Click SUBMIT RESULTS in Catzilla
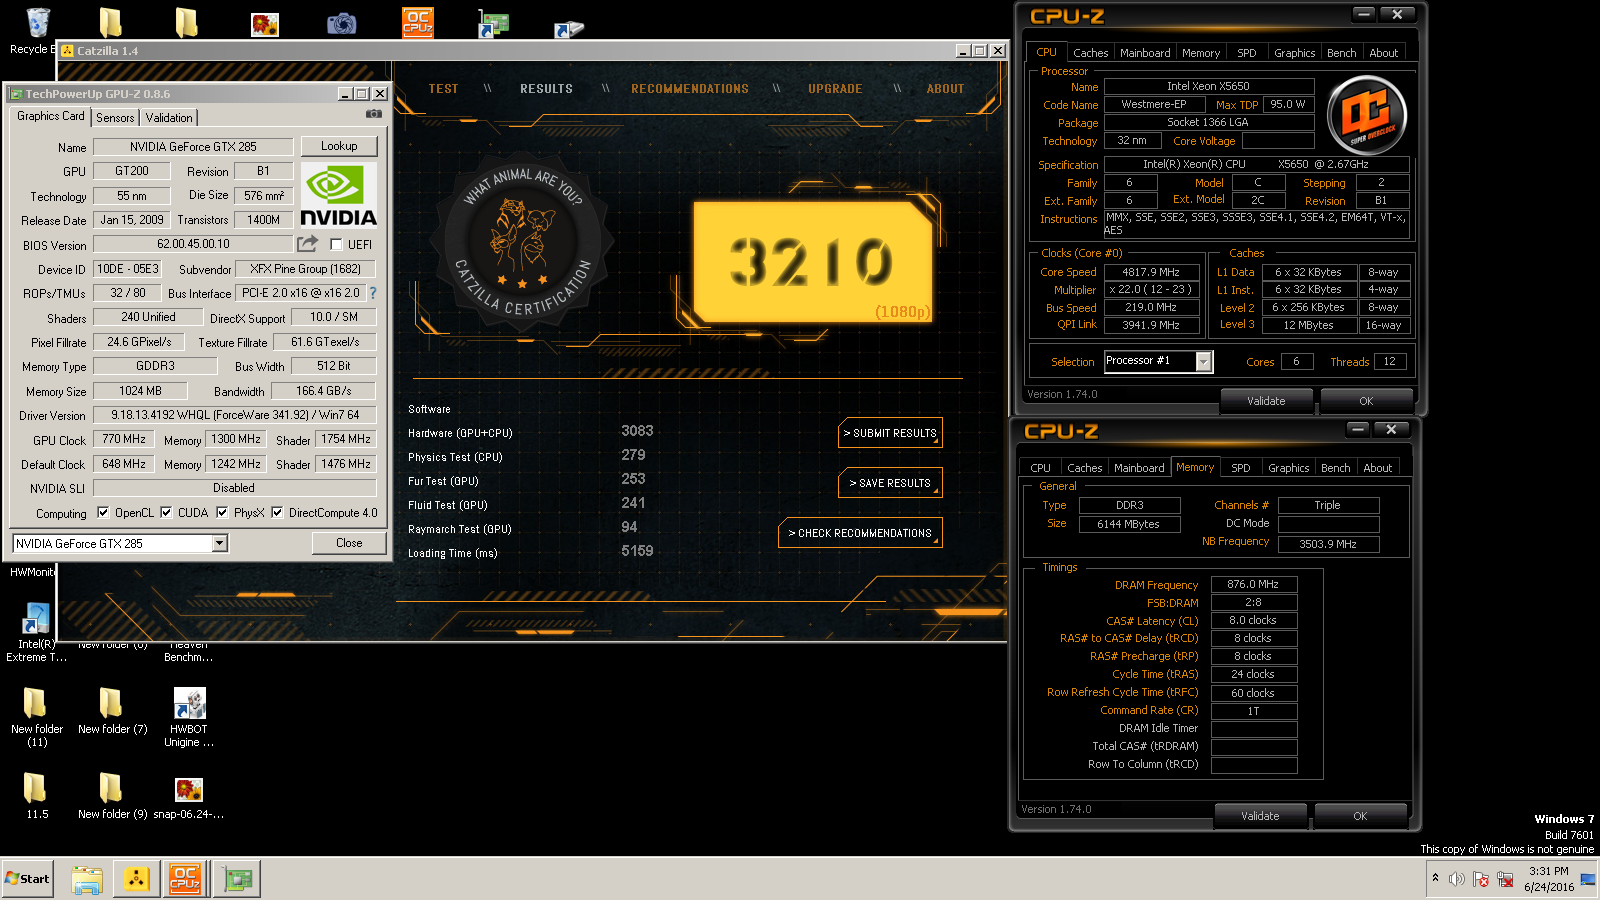The height and width of the screenshot is (900, 1600). coord(890,433)
